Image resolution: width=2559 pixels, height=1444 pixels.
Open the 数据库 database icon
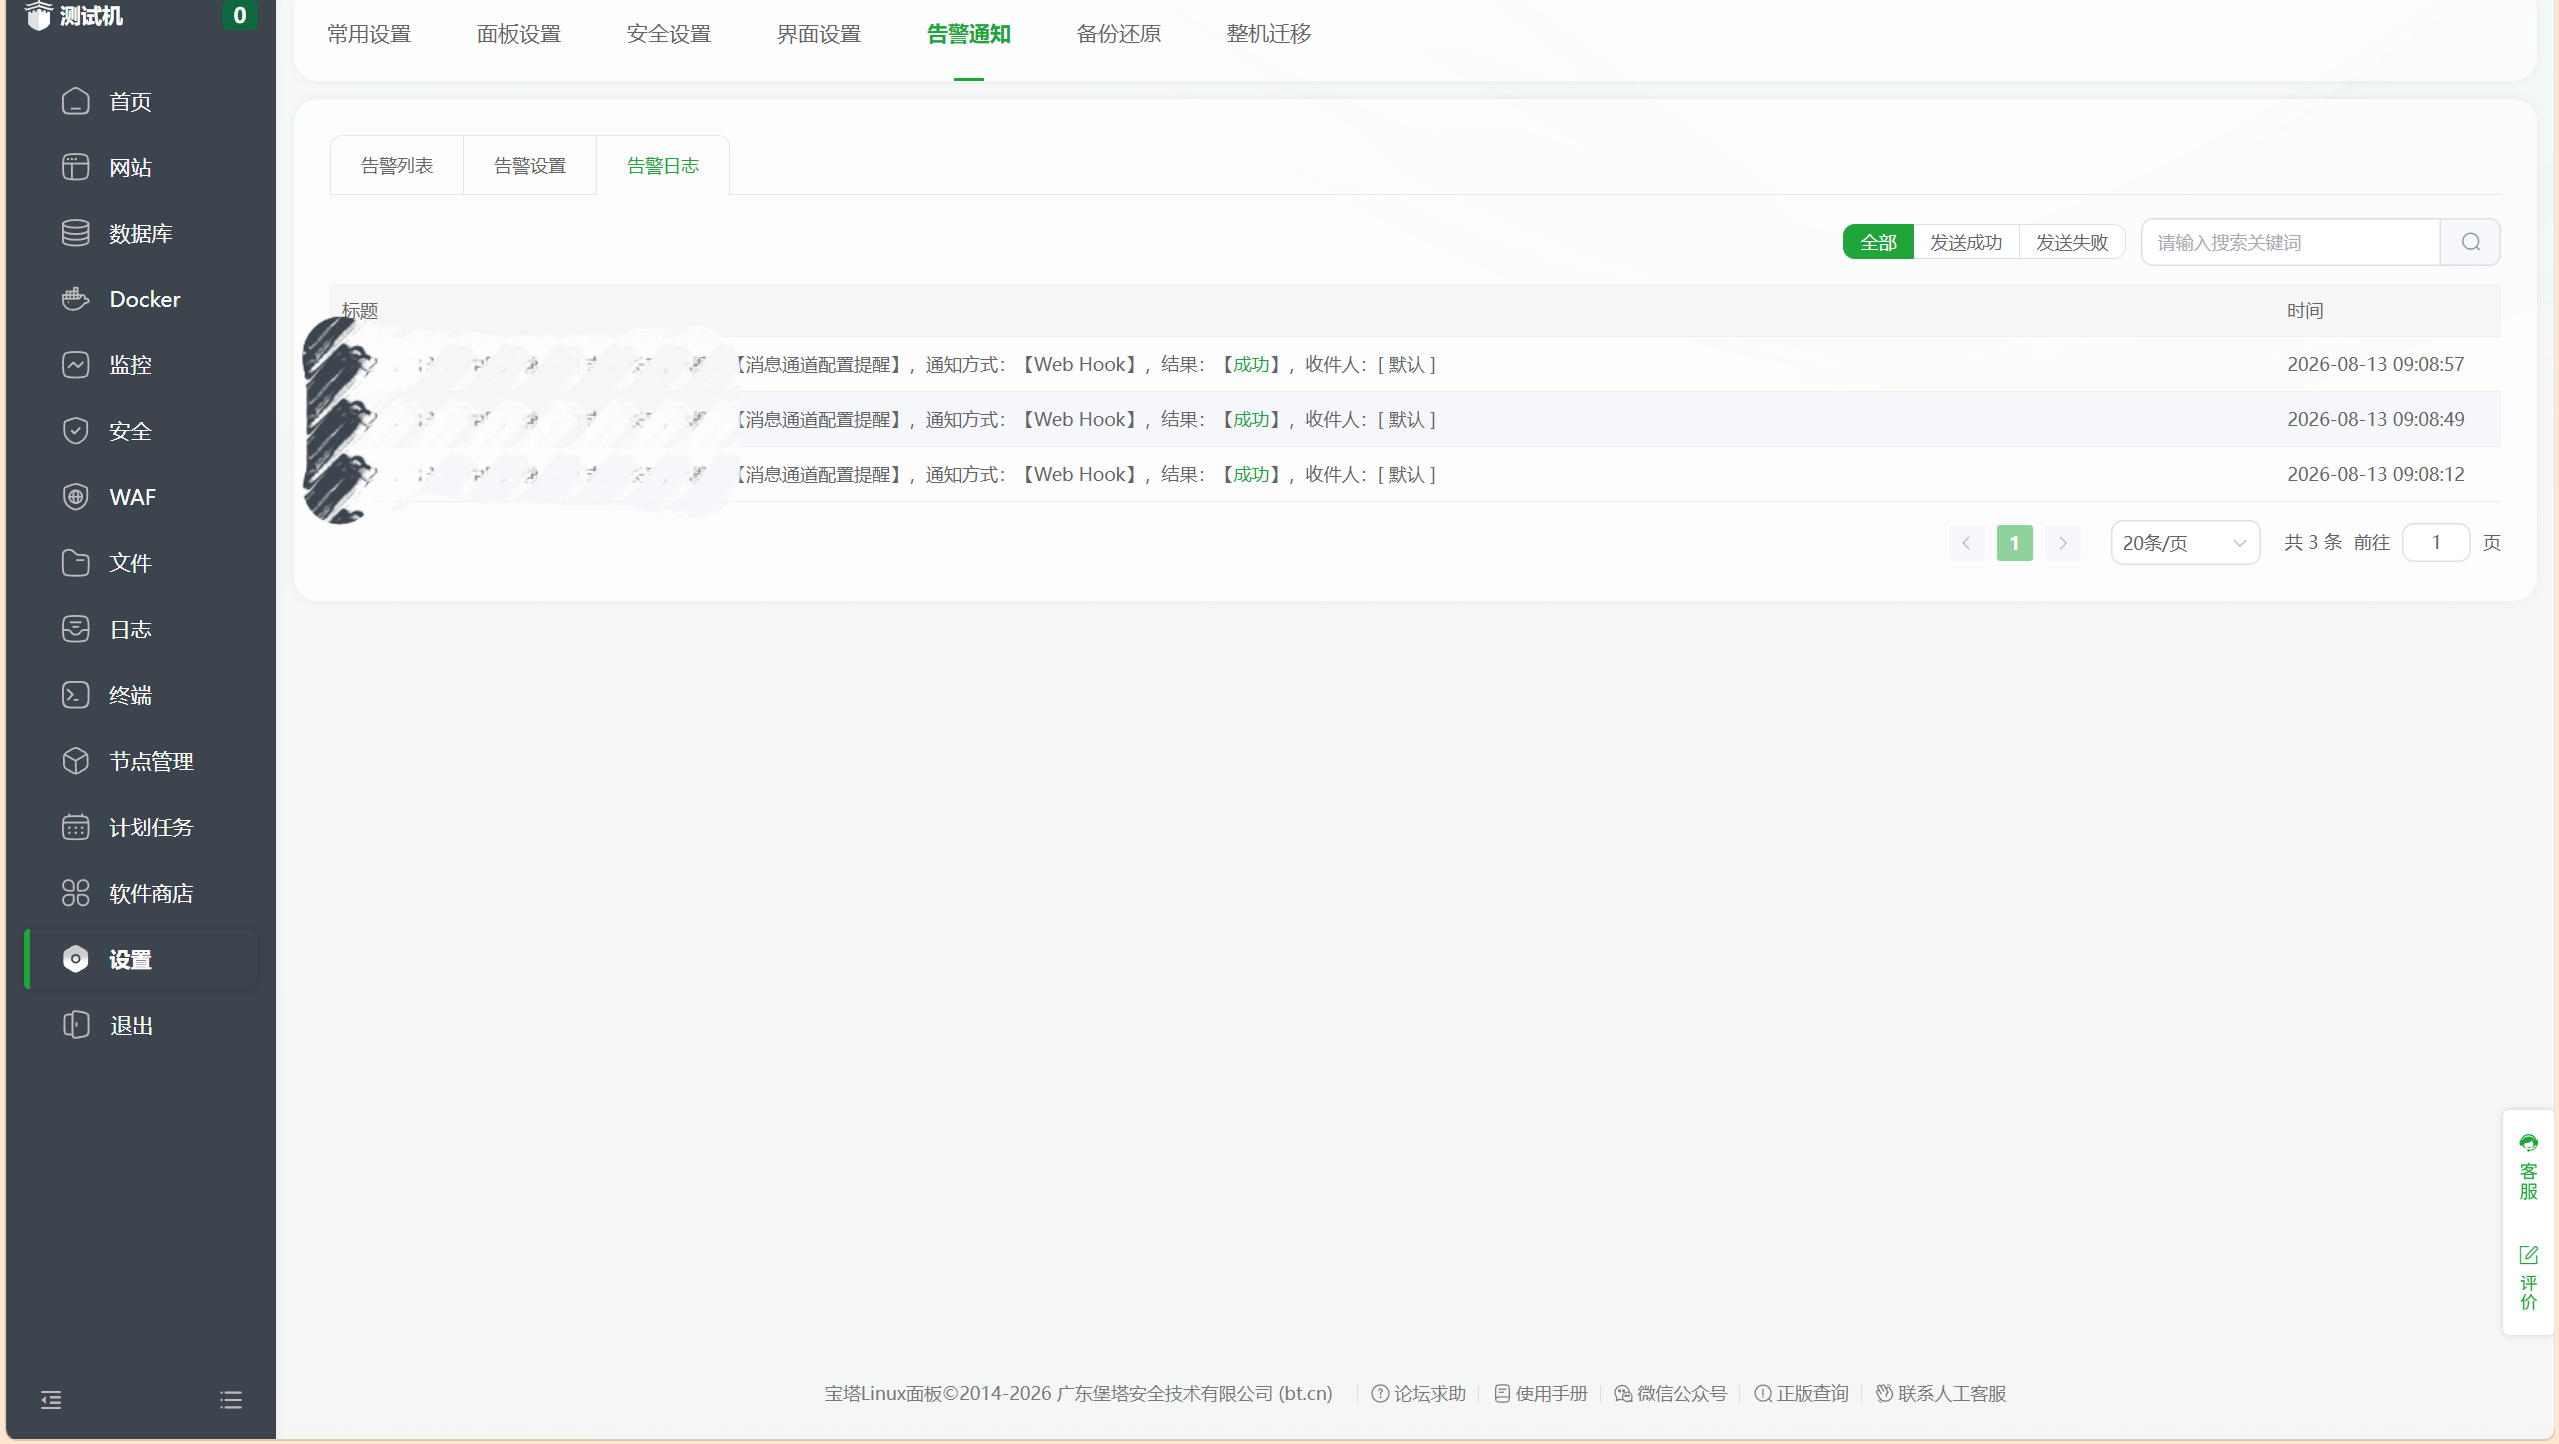coord(76,233)
